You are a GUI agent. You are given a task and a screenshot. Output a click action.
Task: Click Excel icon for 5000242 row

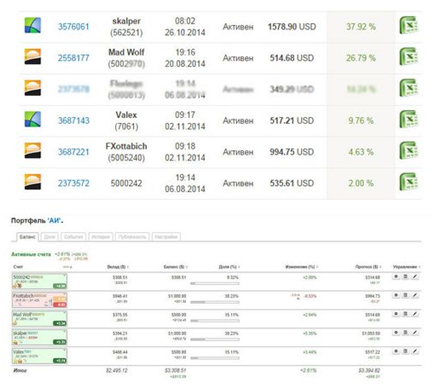point(409,182)
